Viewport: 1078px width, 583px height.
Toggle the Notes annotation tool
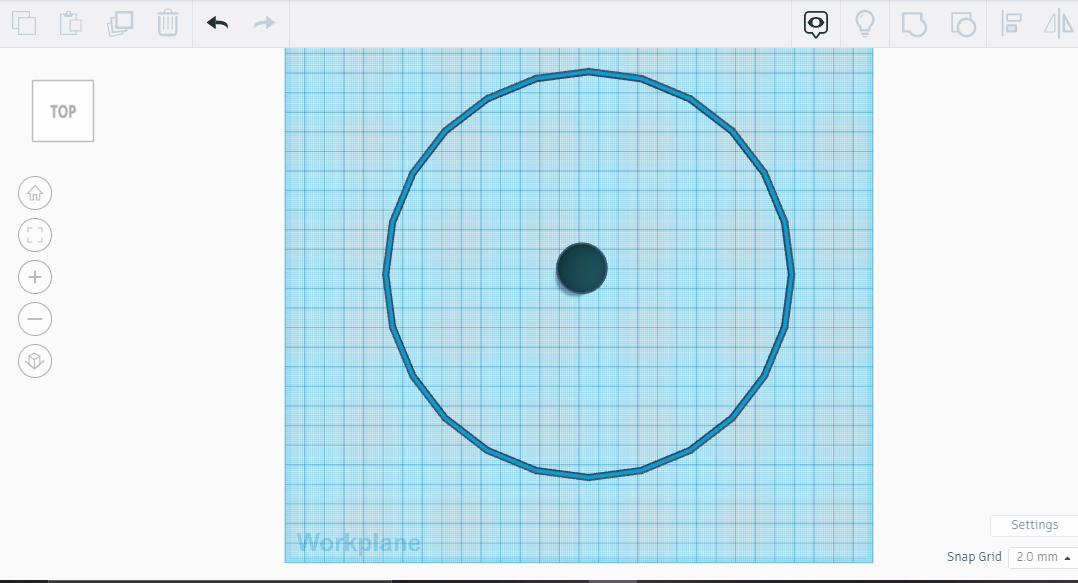point(815,23)
